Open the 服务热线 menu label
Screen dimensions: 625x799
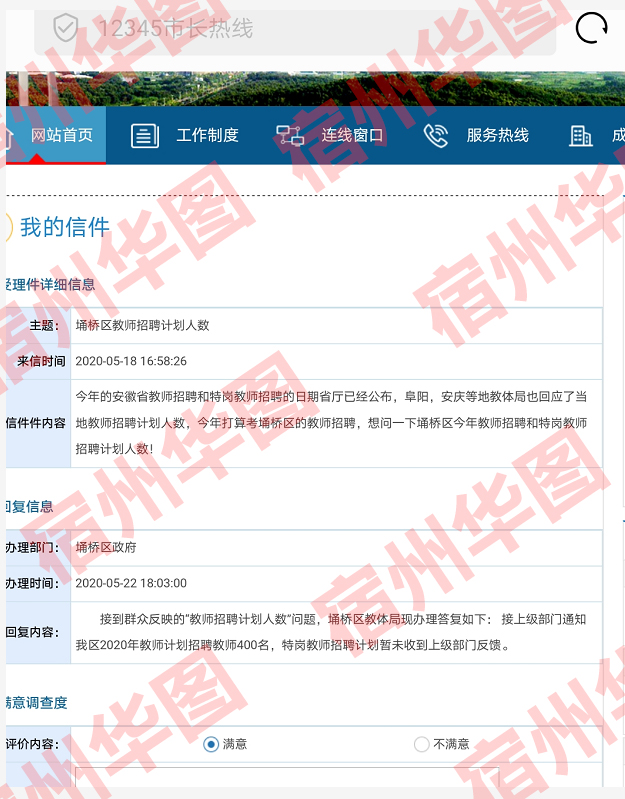(x=497, y=135)
